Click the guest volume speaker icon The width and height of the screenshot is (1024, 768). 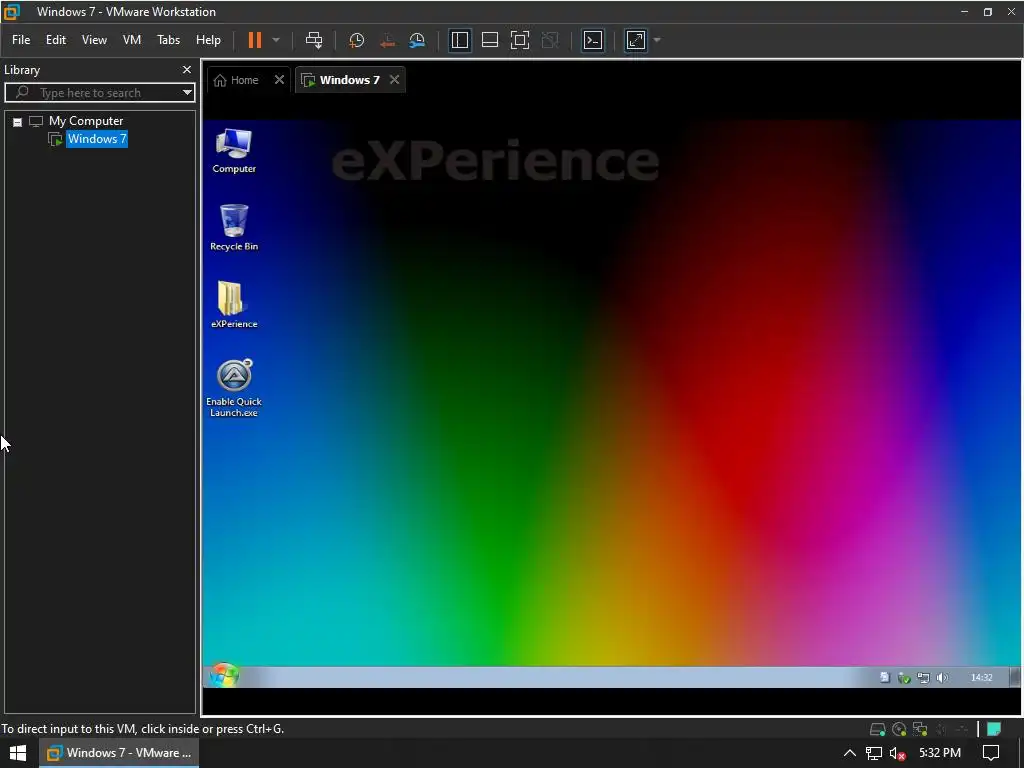tap(942, 678)
